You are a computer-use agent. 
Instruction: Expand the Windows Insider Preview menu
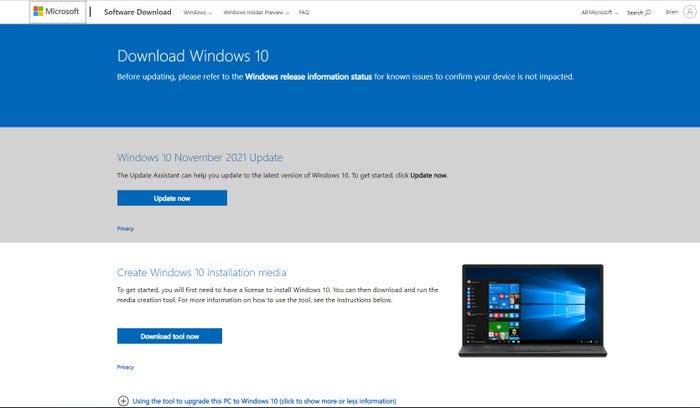click(256, 12)
